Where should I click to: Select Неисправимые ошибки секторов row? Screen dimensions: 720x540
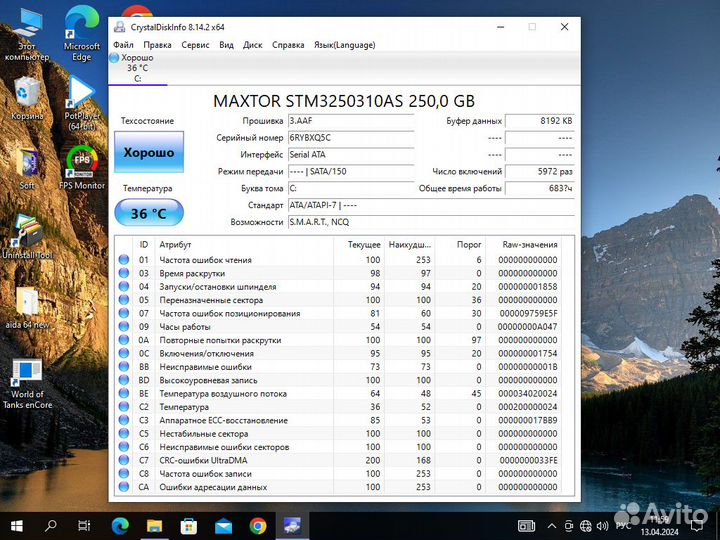click(x=338, y=446)
